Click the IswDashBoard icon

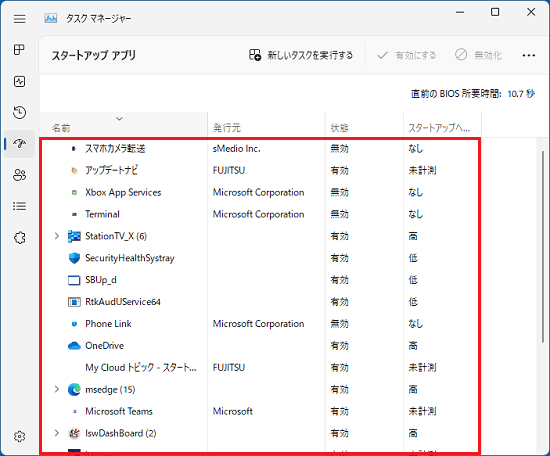click(74, 434)
